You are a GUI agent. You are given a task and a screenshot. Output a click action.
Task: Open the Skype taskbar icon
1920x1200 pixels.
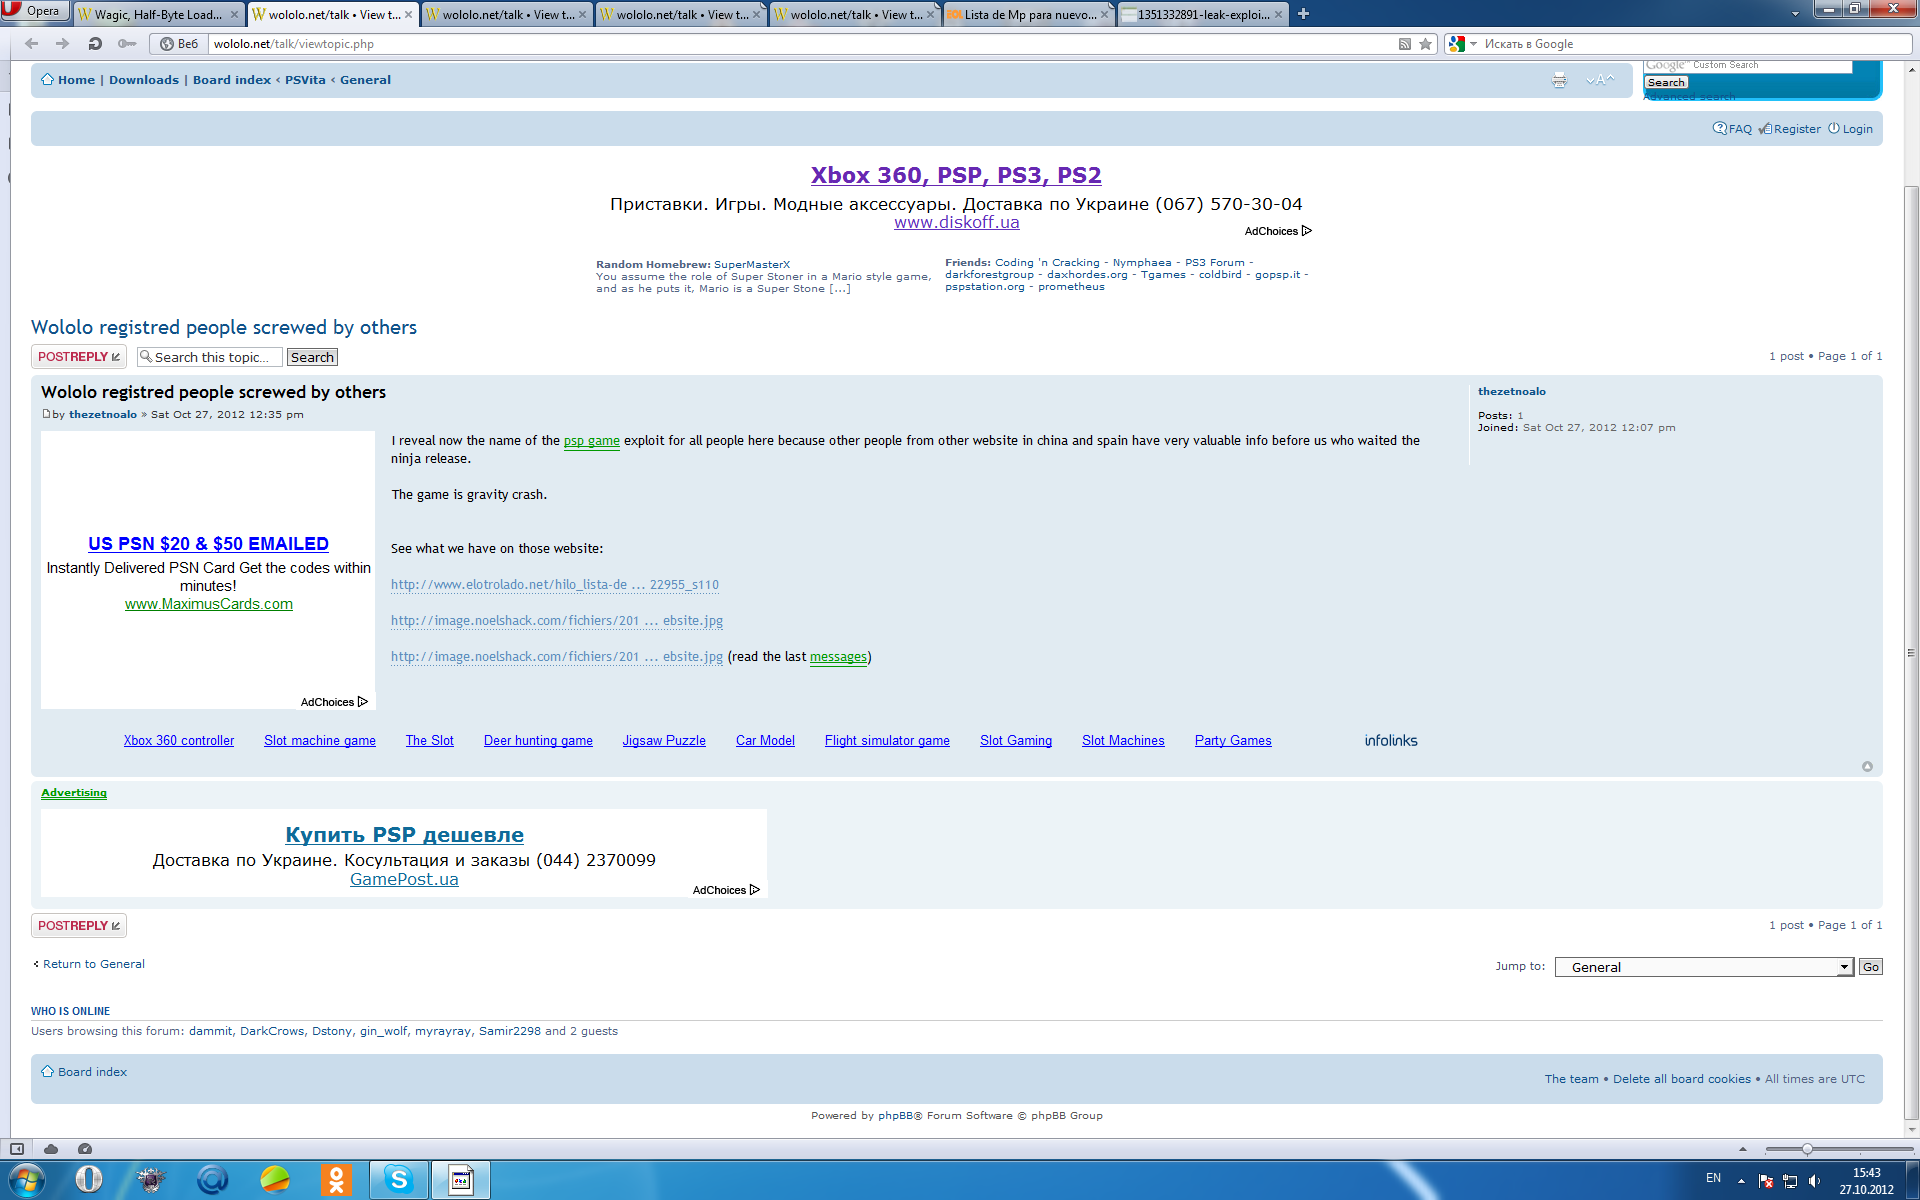pyautogui.click(x=399, y=1180)
